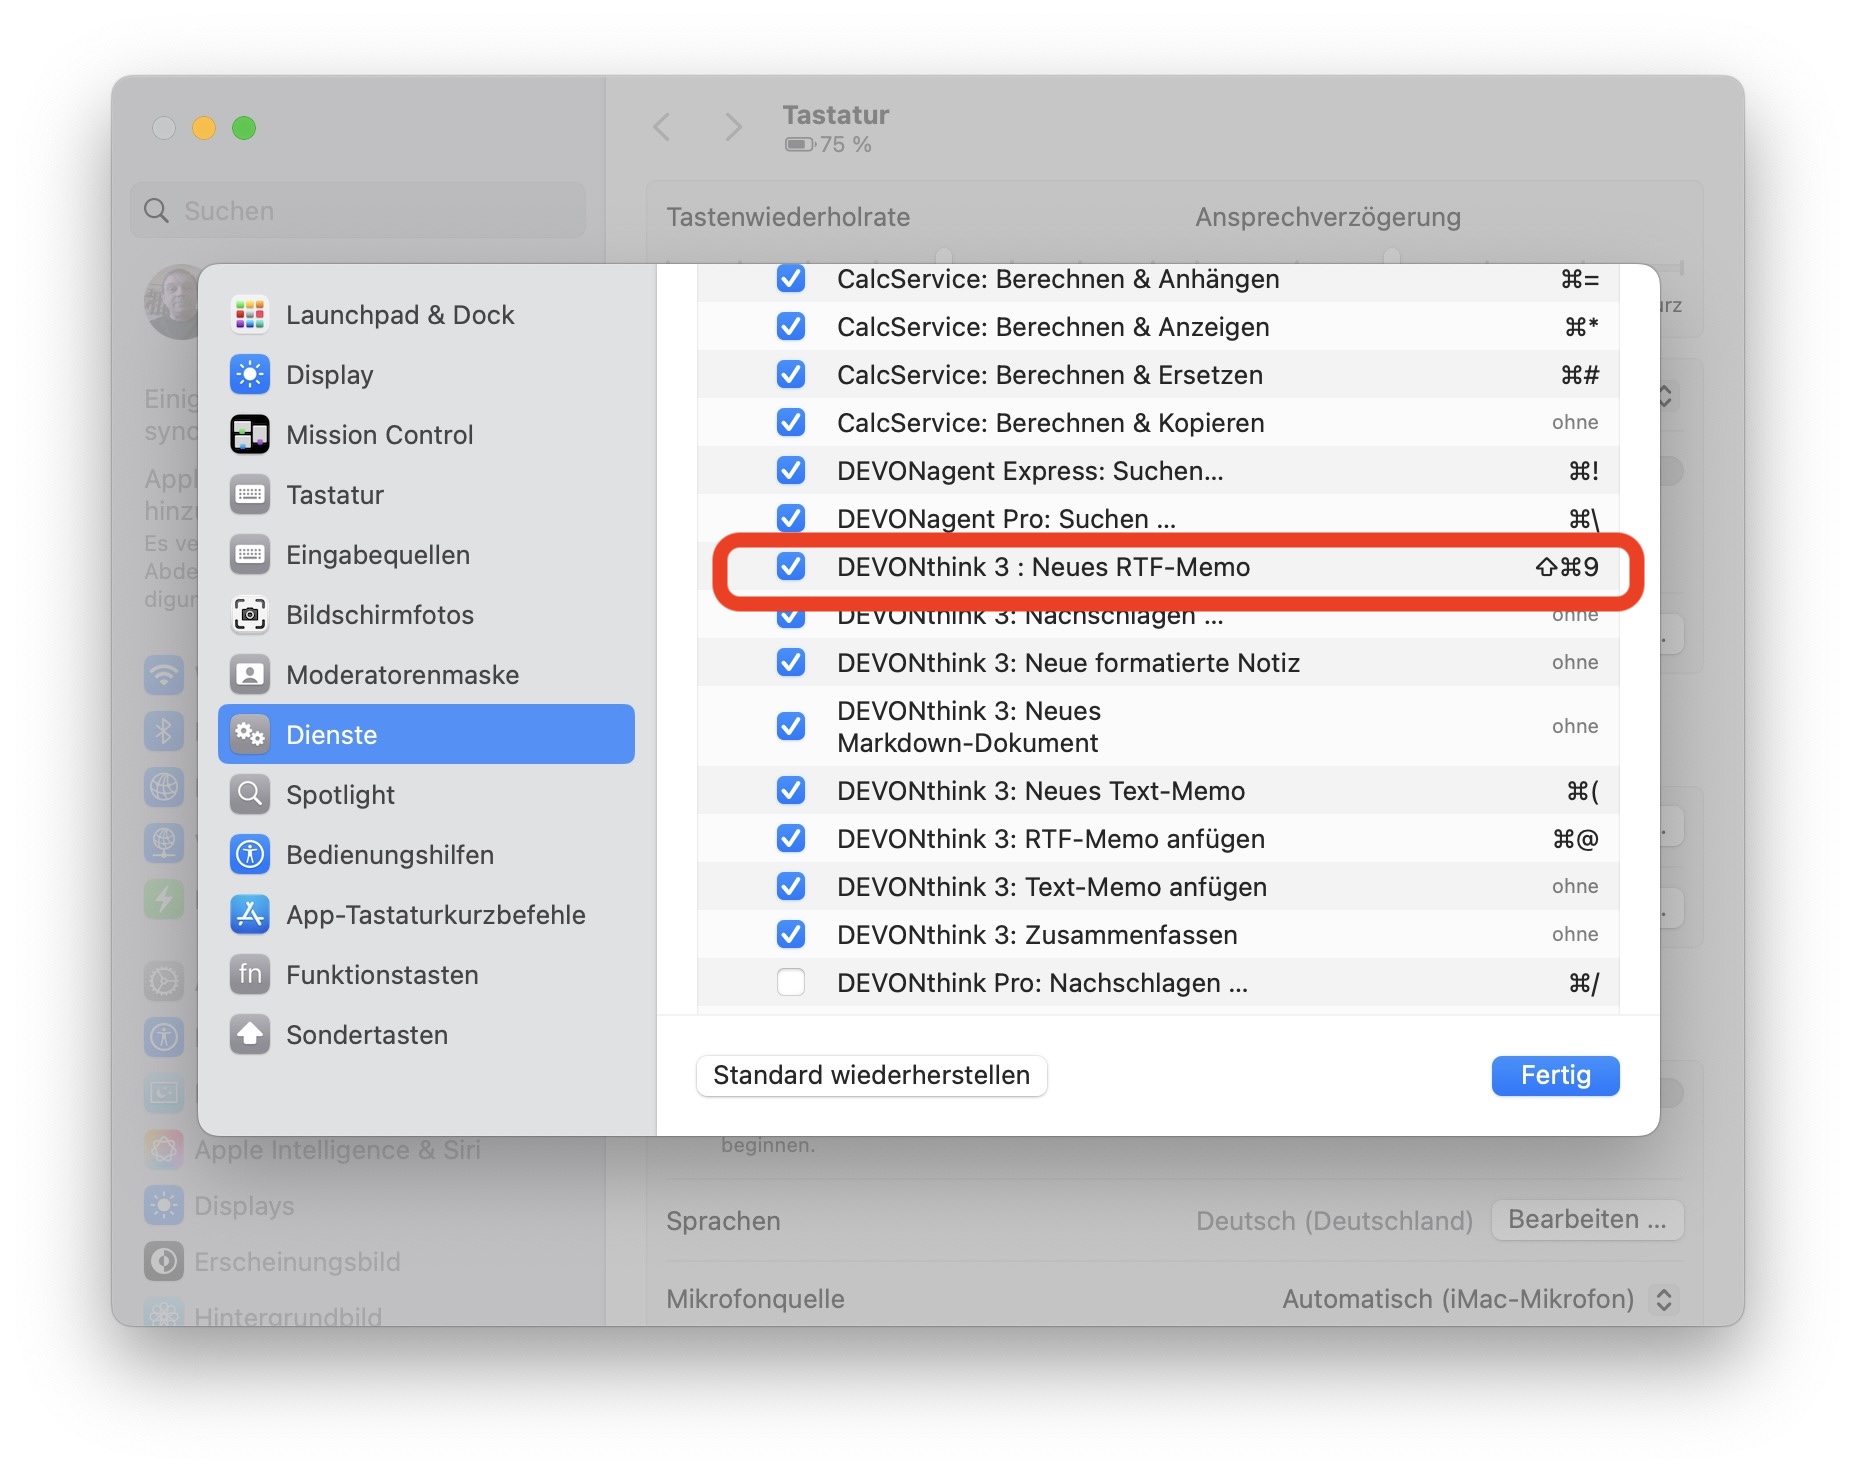1856x1474 pixels.
Task: Open Bedienungshilfen accessibility icon
Action: tap(250, 855)
